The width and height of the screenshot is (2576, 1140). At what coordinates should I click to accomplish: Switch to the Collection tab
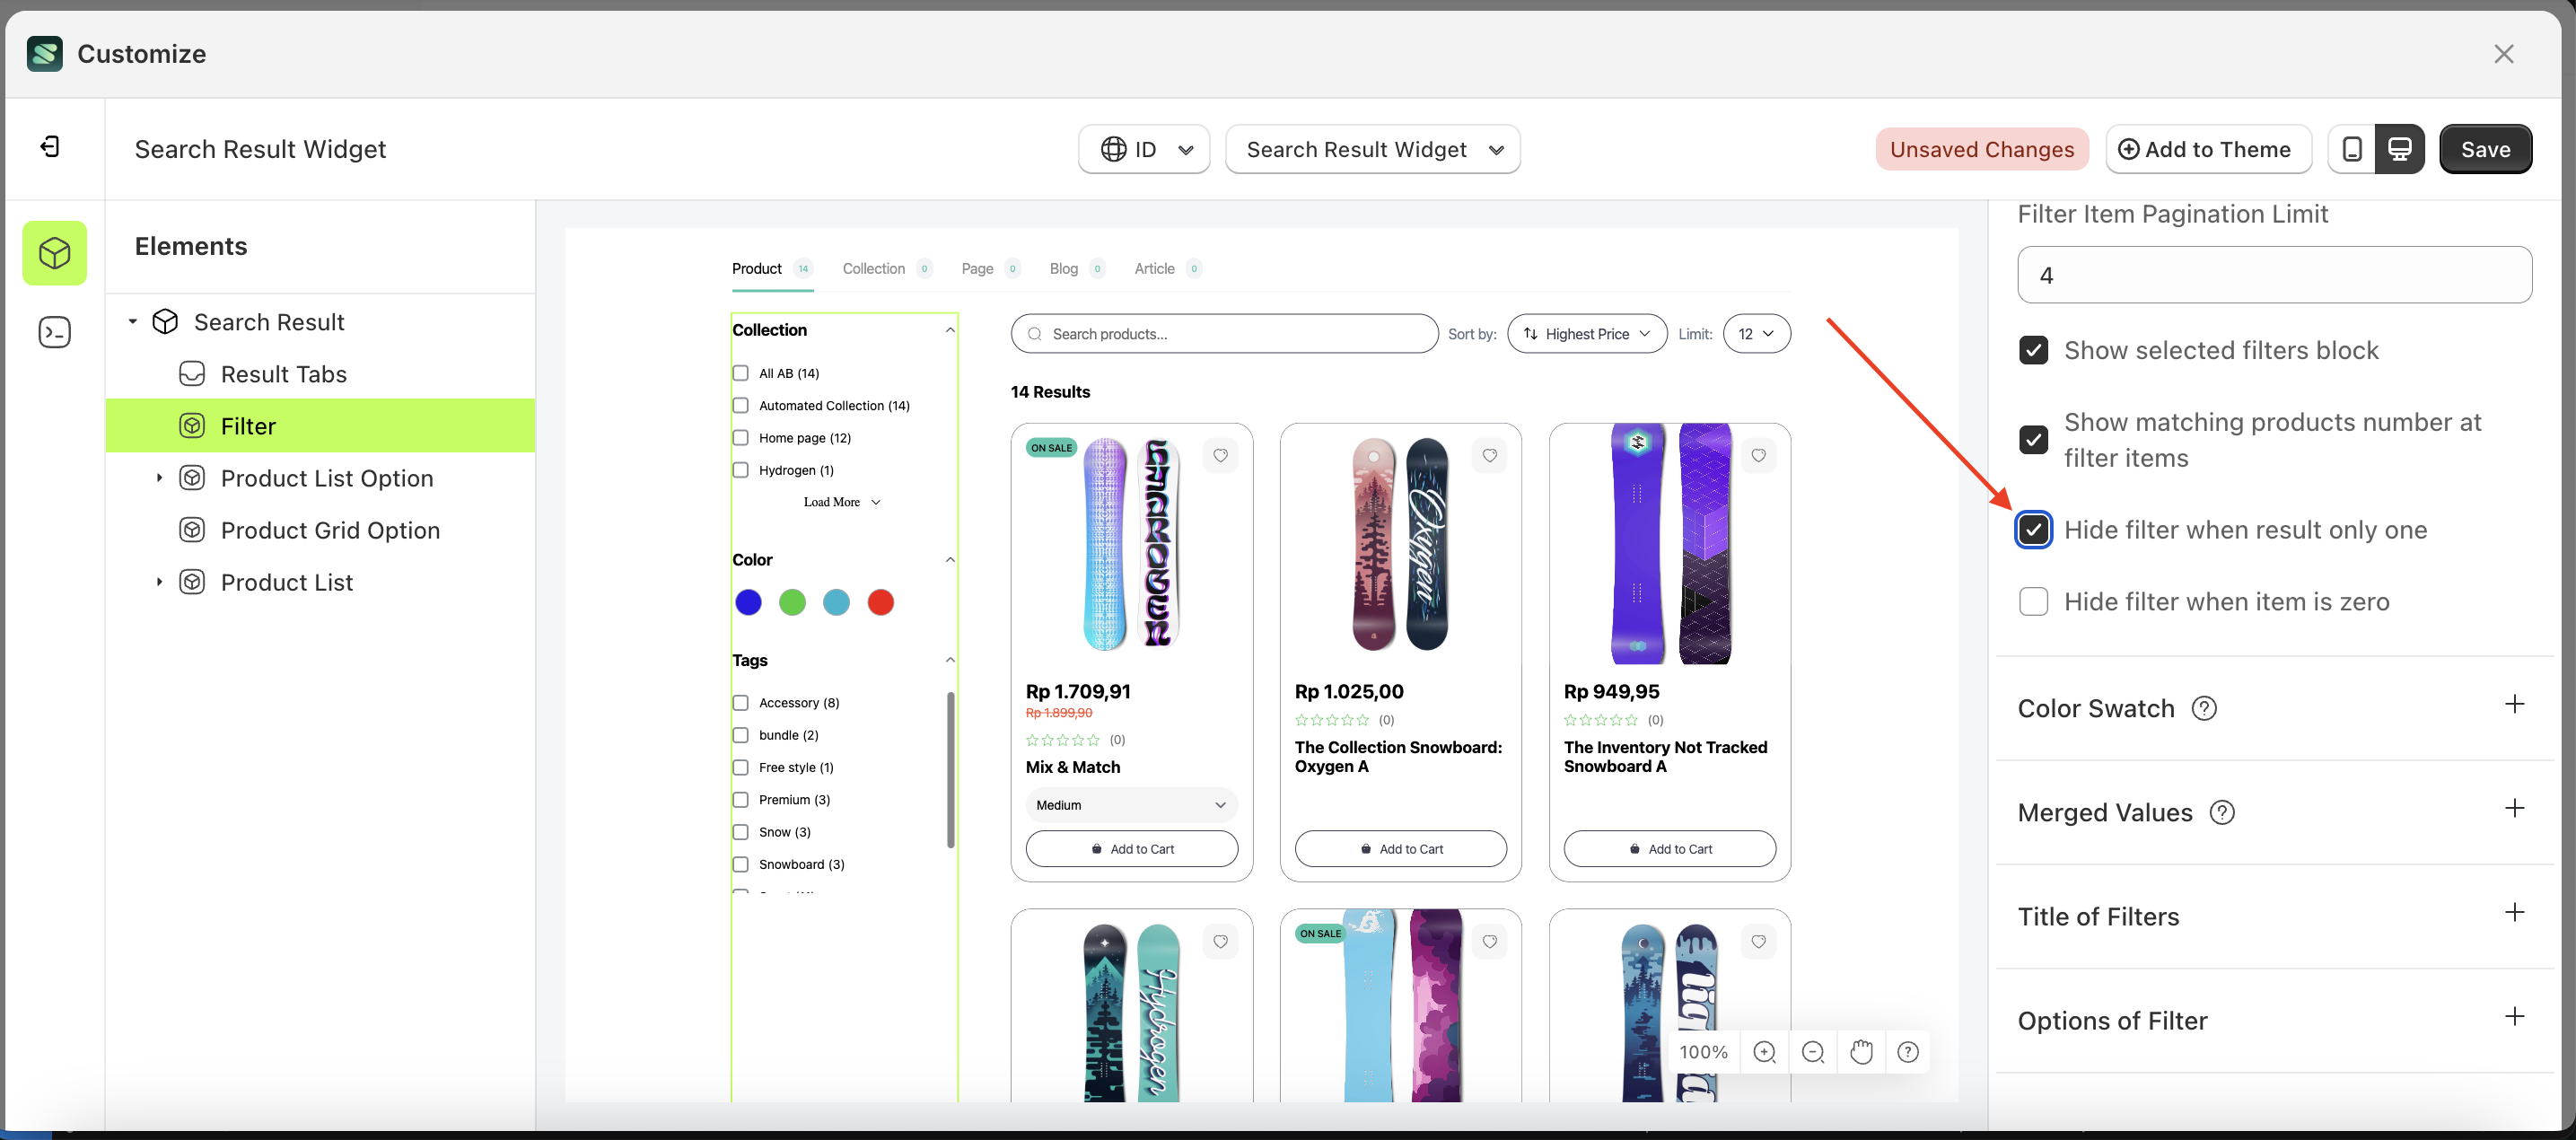(873, 268)
